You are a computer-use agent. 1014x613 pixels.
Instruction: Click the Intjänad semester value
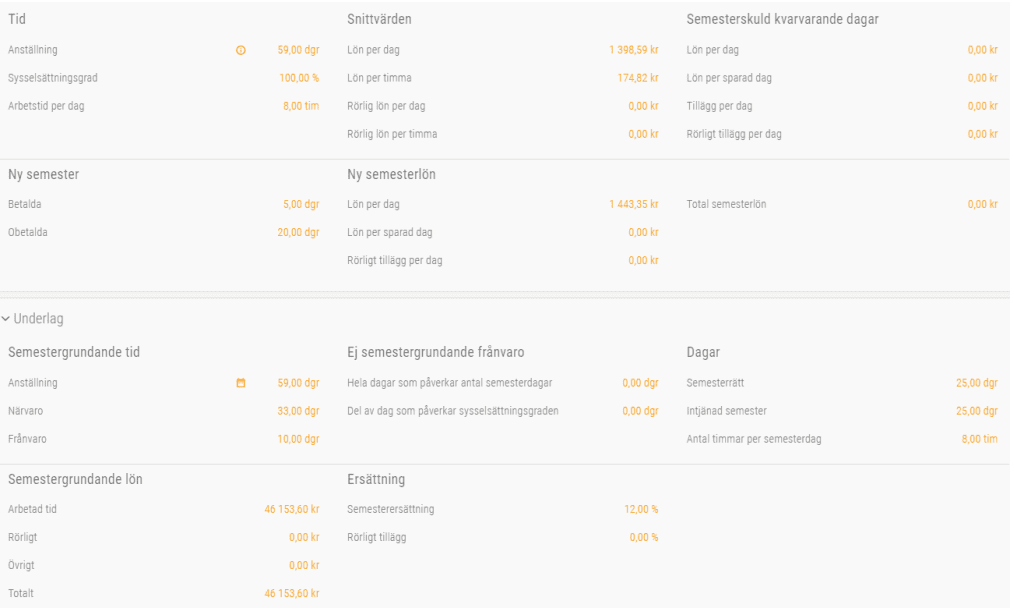coord(977,411)
